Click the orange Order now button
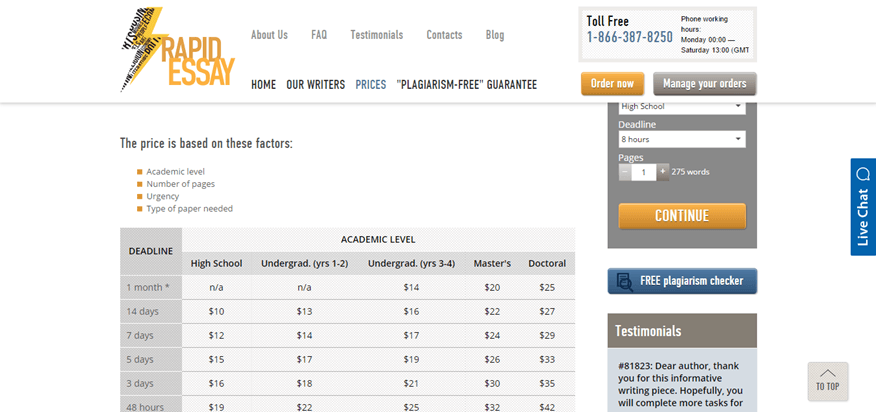Screen dimensions: 876x412 click(612, 84)
